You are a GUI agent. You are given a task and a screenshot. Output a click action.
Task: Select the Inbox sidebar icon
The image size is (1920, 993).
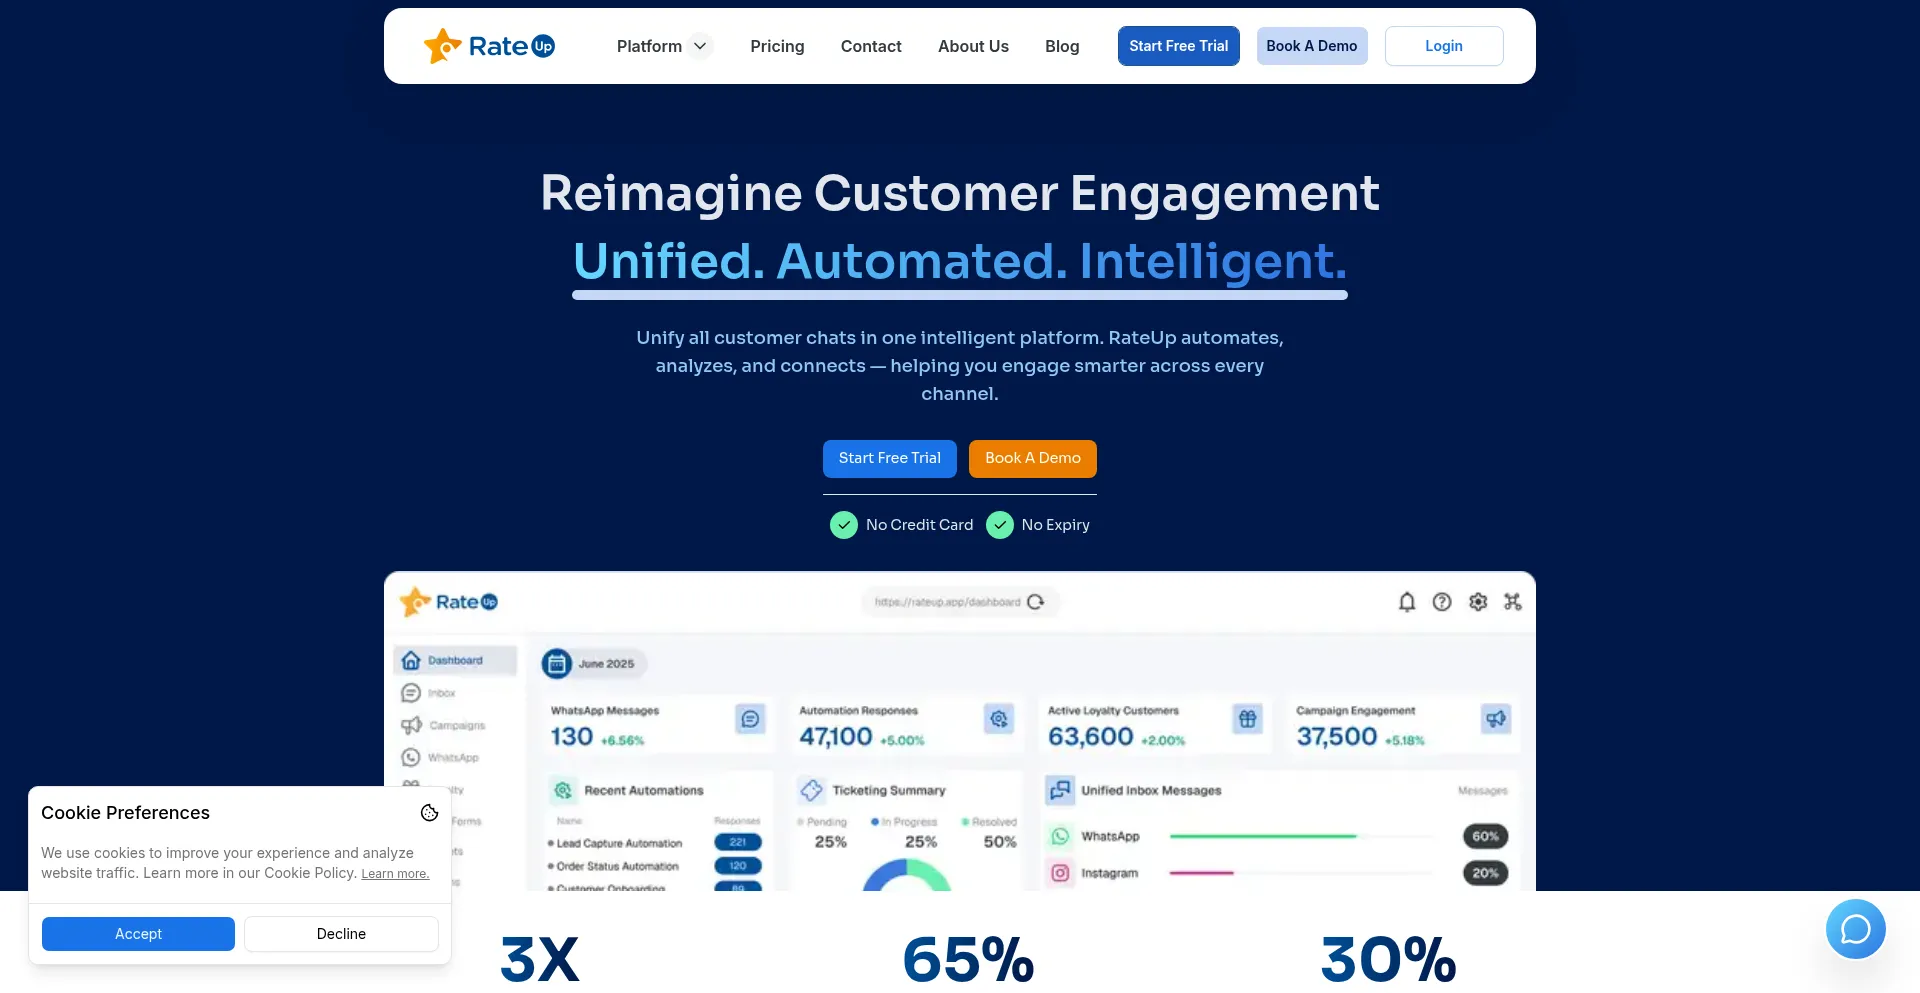point(411,693)
